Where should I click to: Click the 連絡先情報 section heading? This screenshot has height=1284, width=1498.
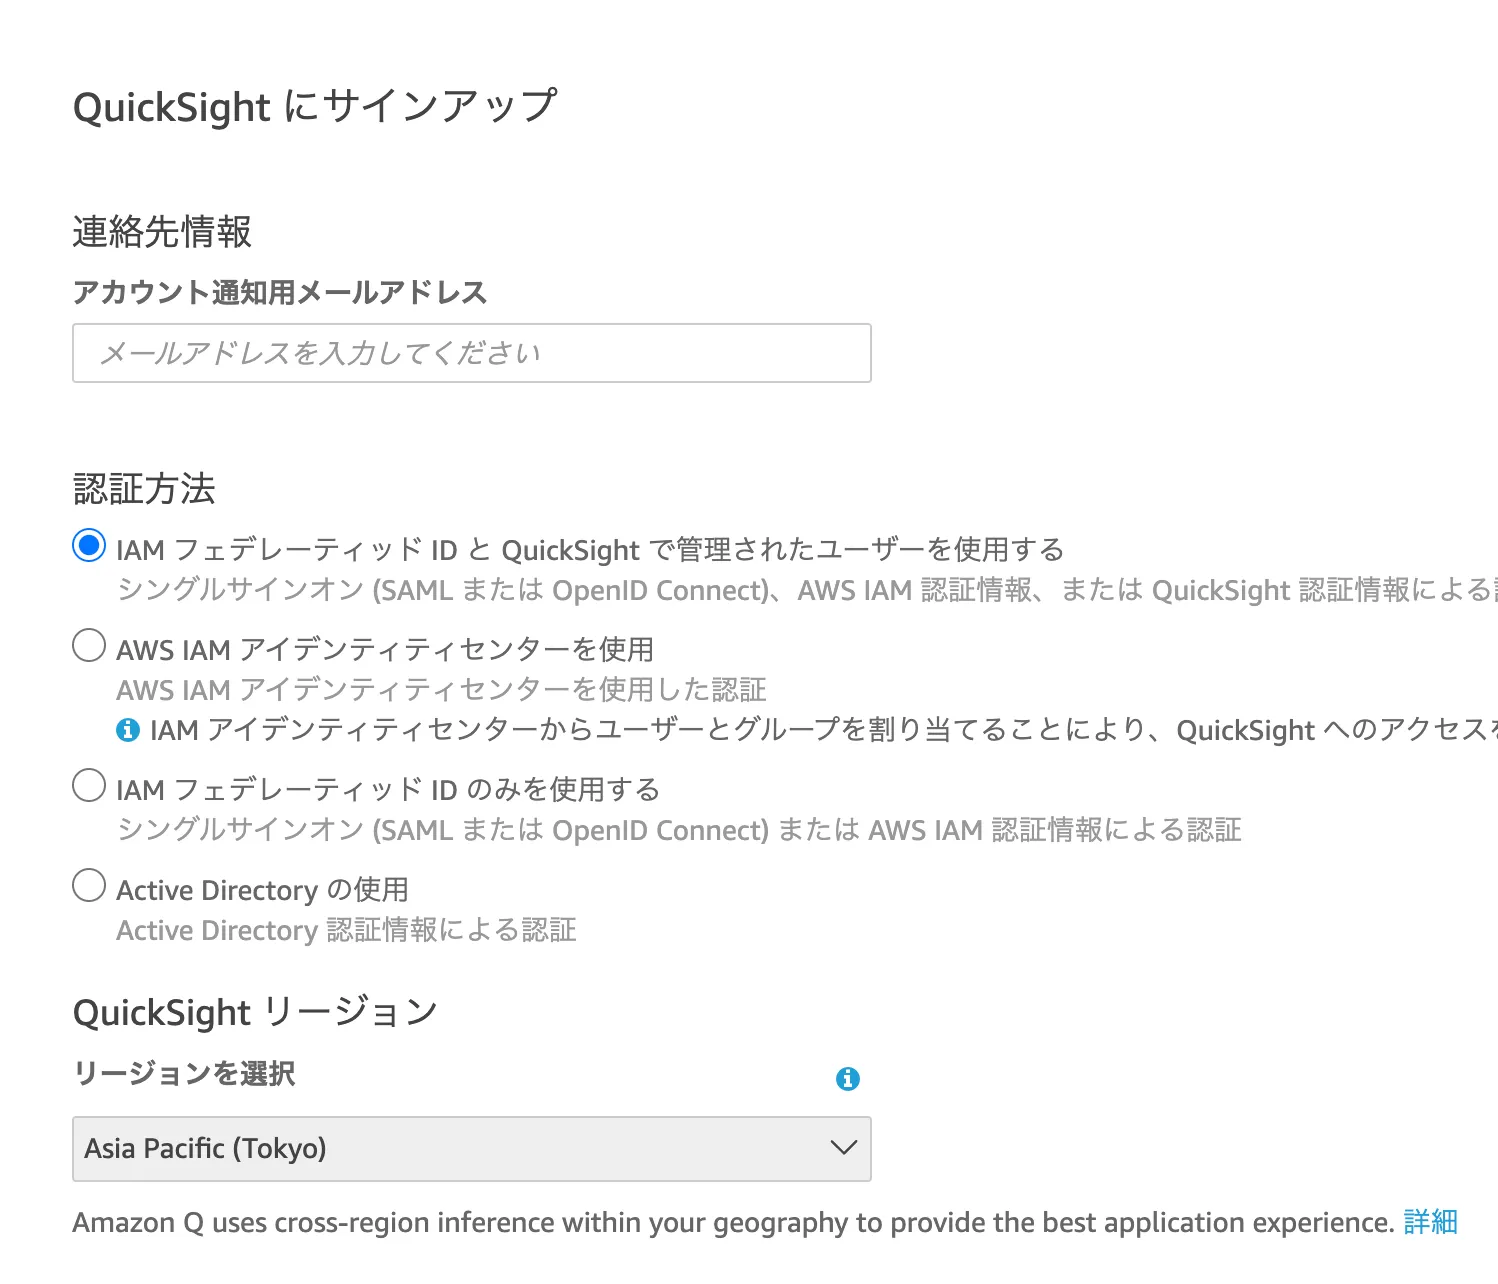pos(162,232)
